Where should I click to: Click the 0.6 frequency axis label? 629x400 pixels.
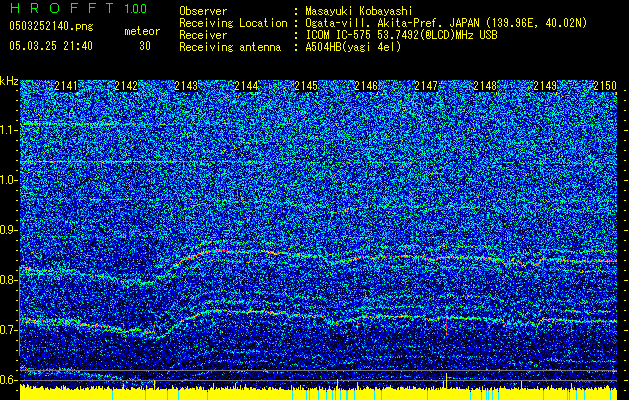click(8, 380)
